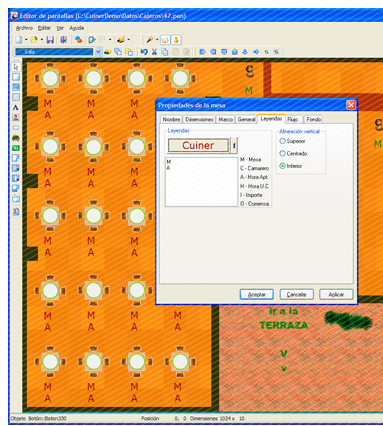
Task: Select Superior vertical alignment
Action: tap(282, 141)
